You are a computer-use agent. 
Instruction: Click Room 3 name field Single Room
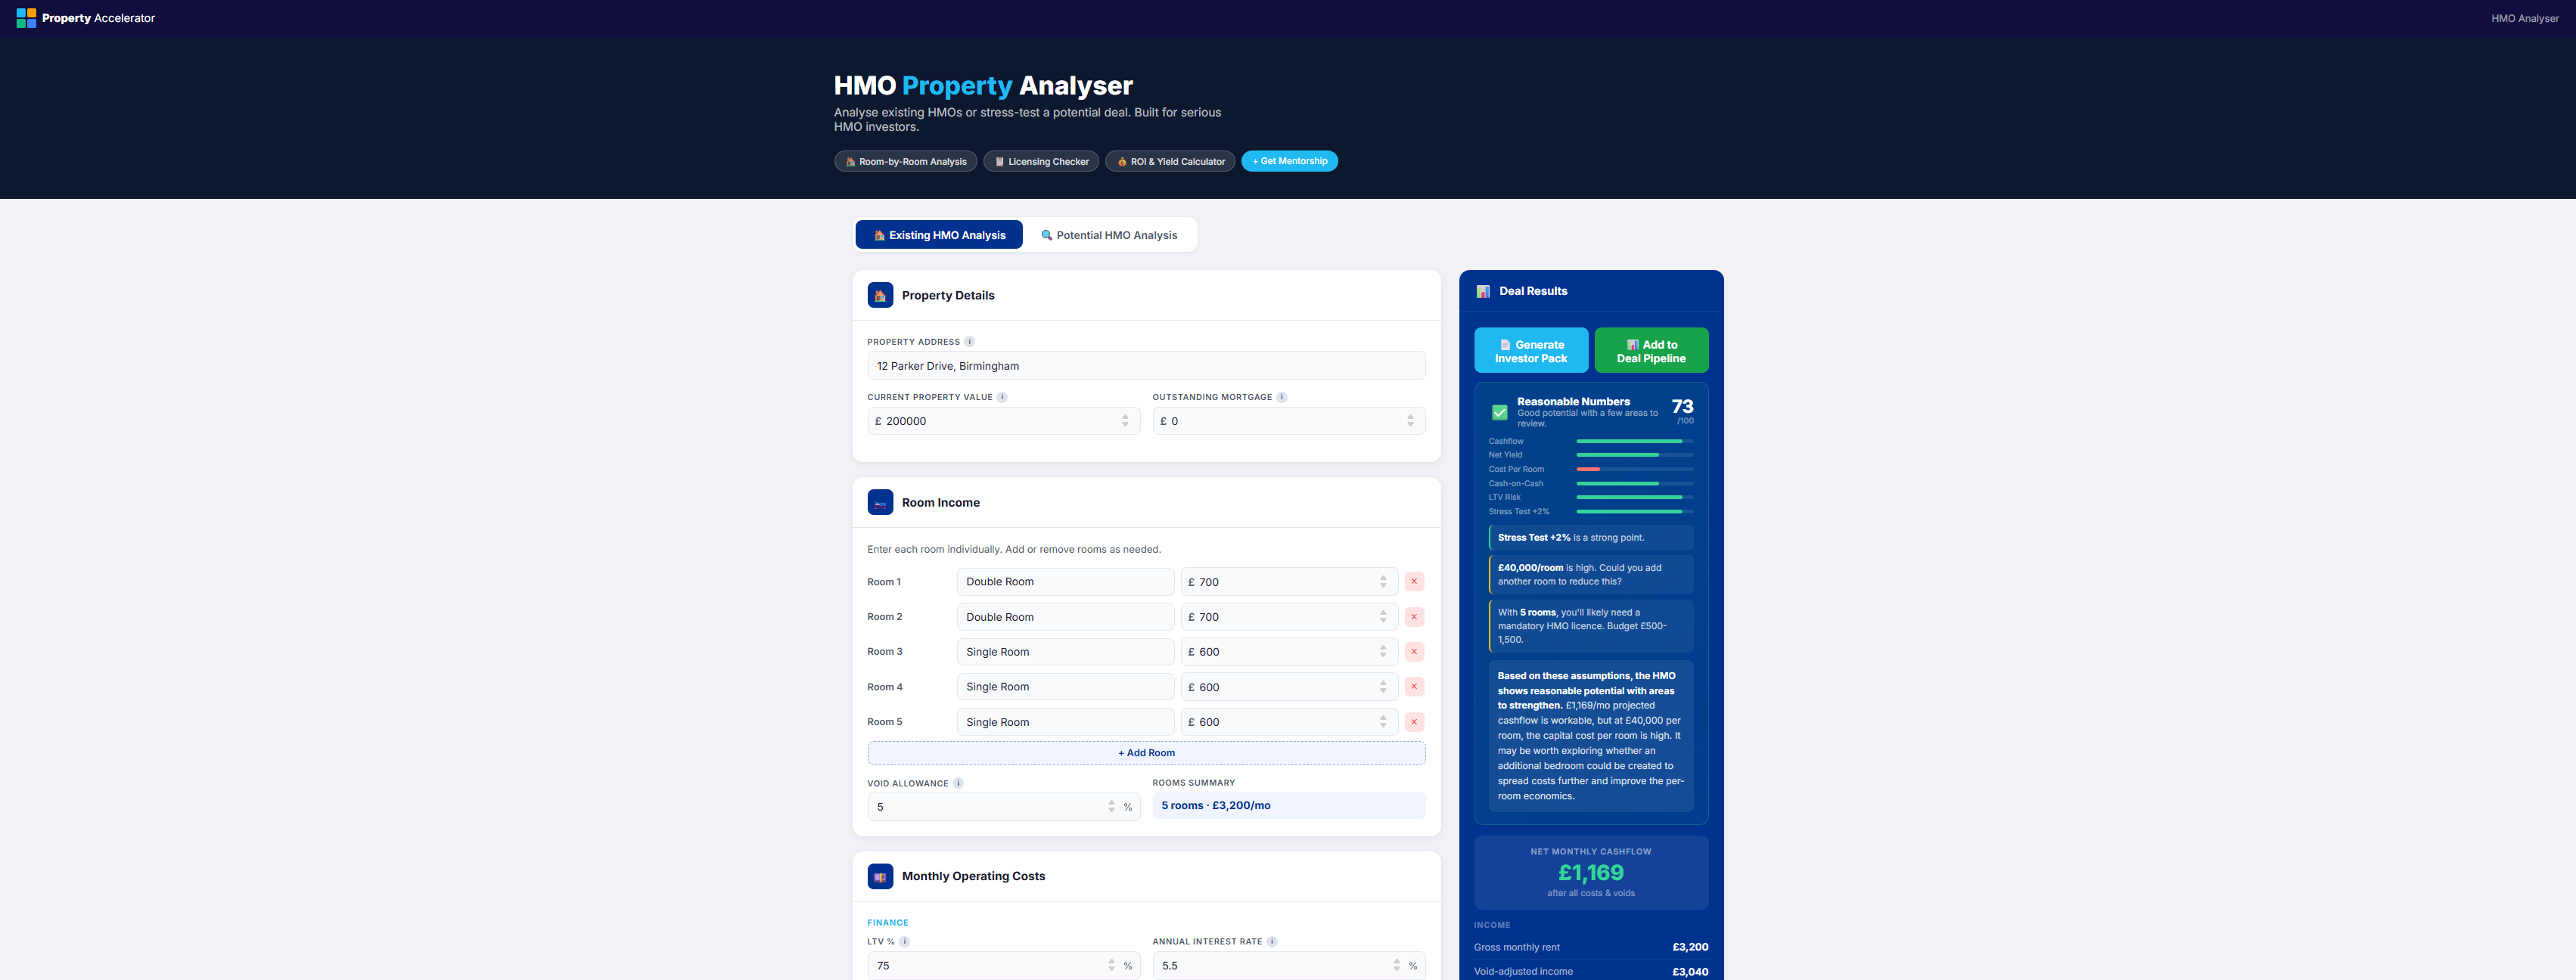(1065, 652)
